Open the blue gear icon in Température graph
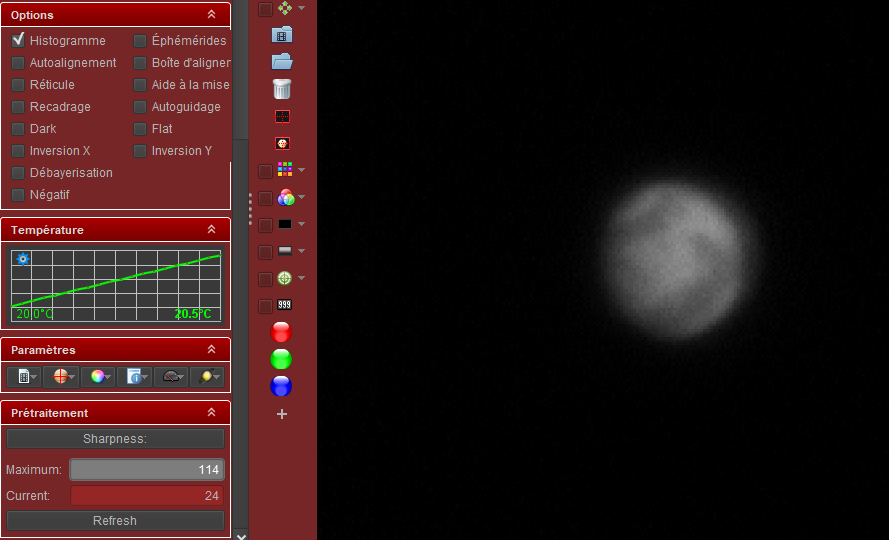889x540 pixels. coord(23,259)
